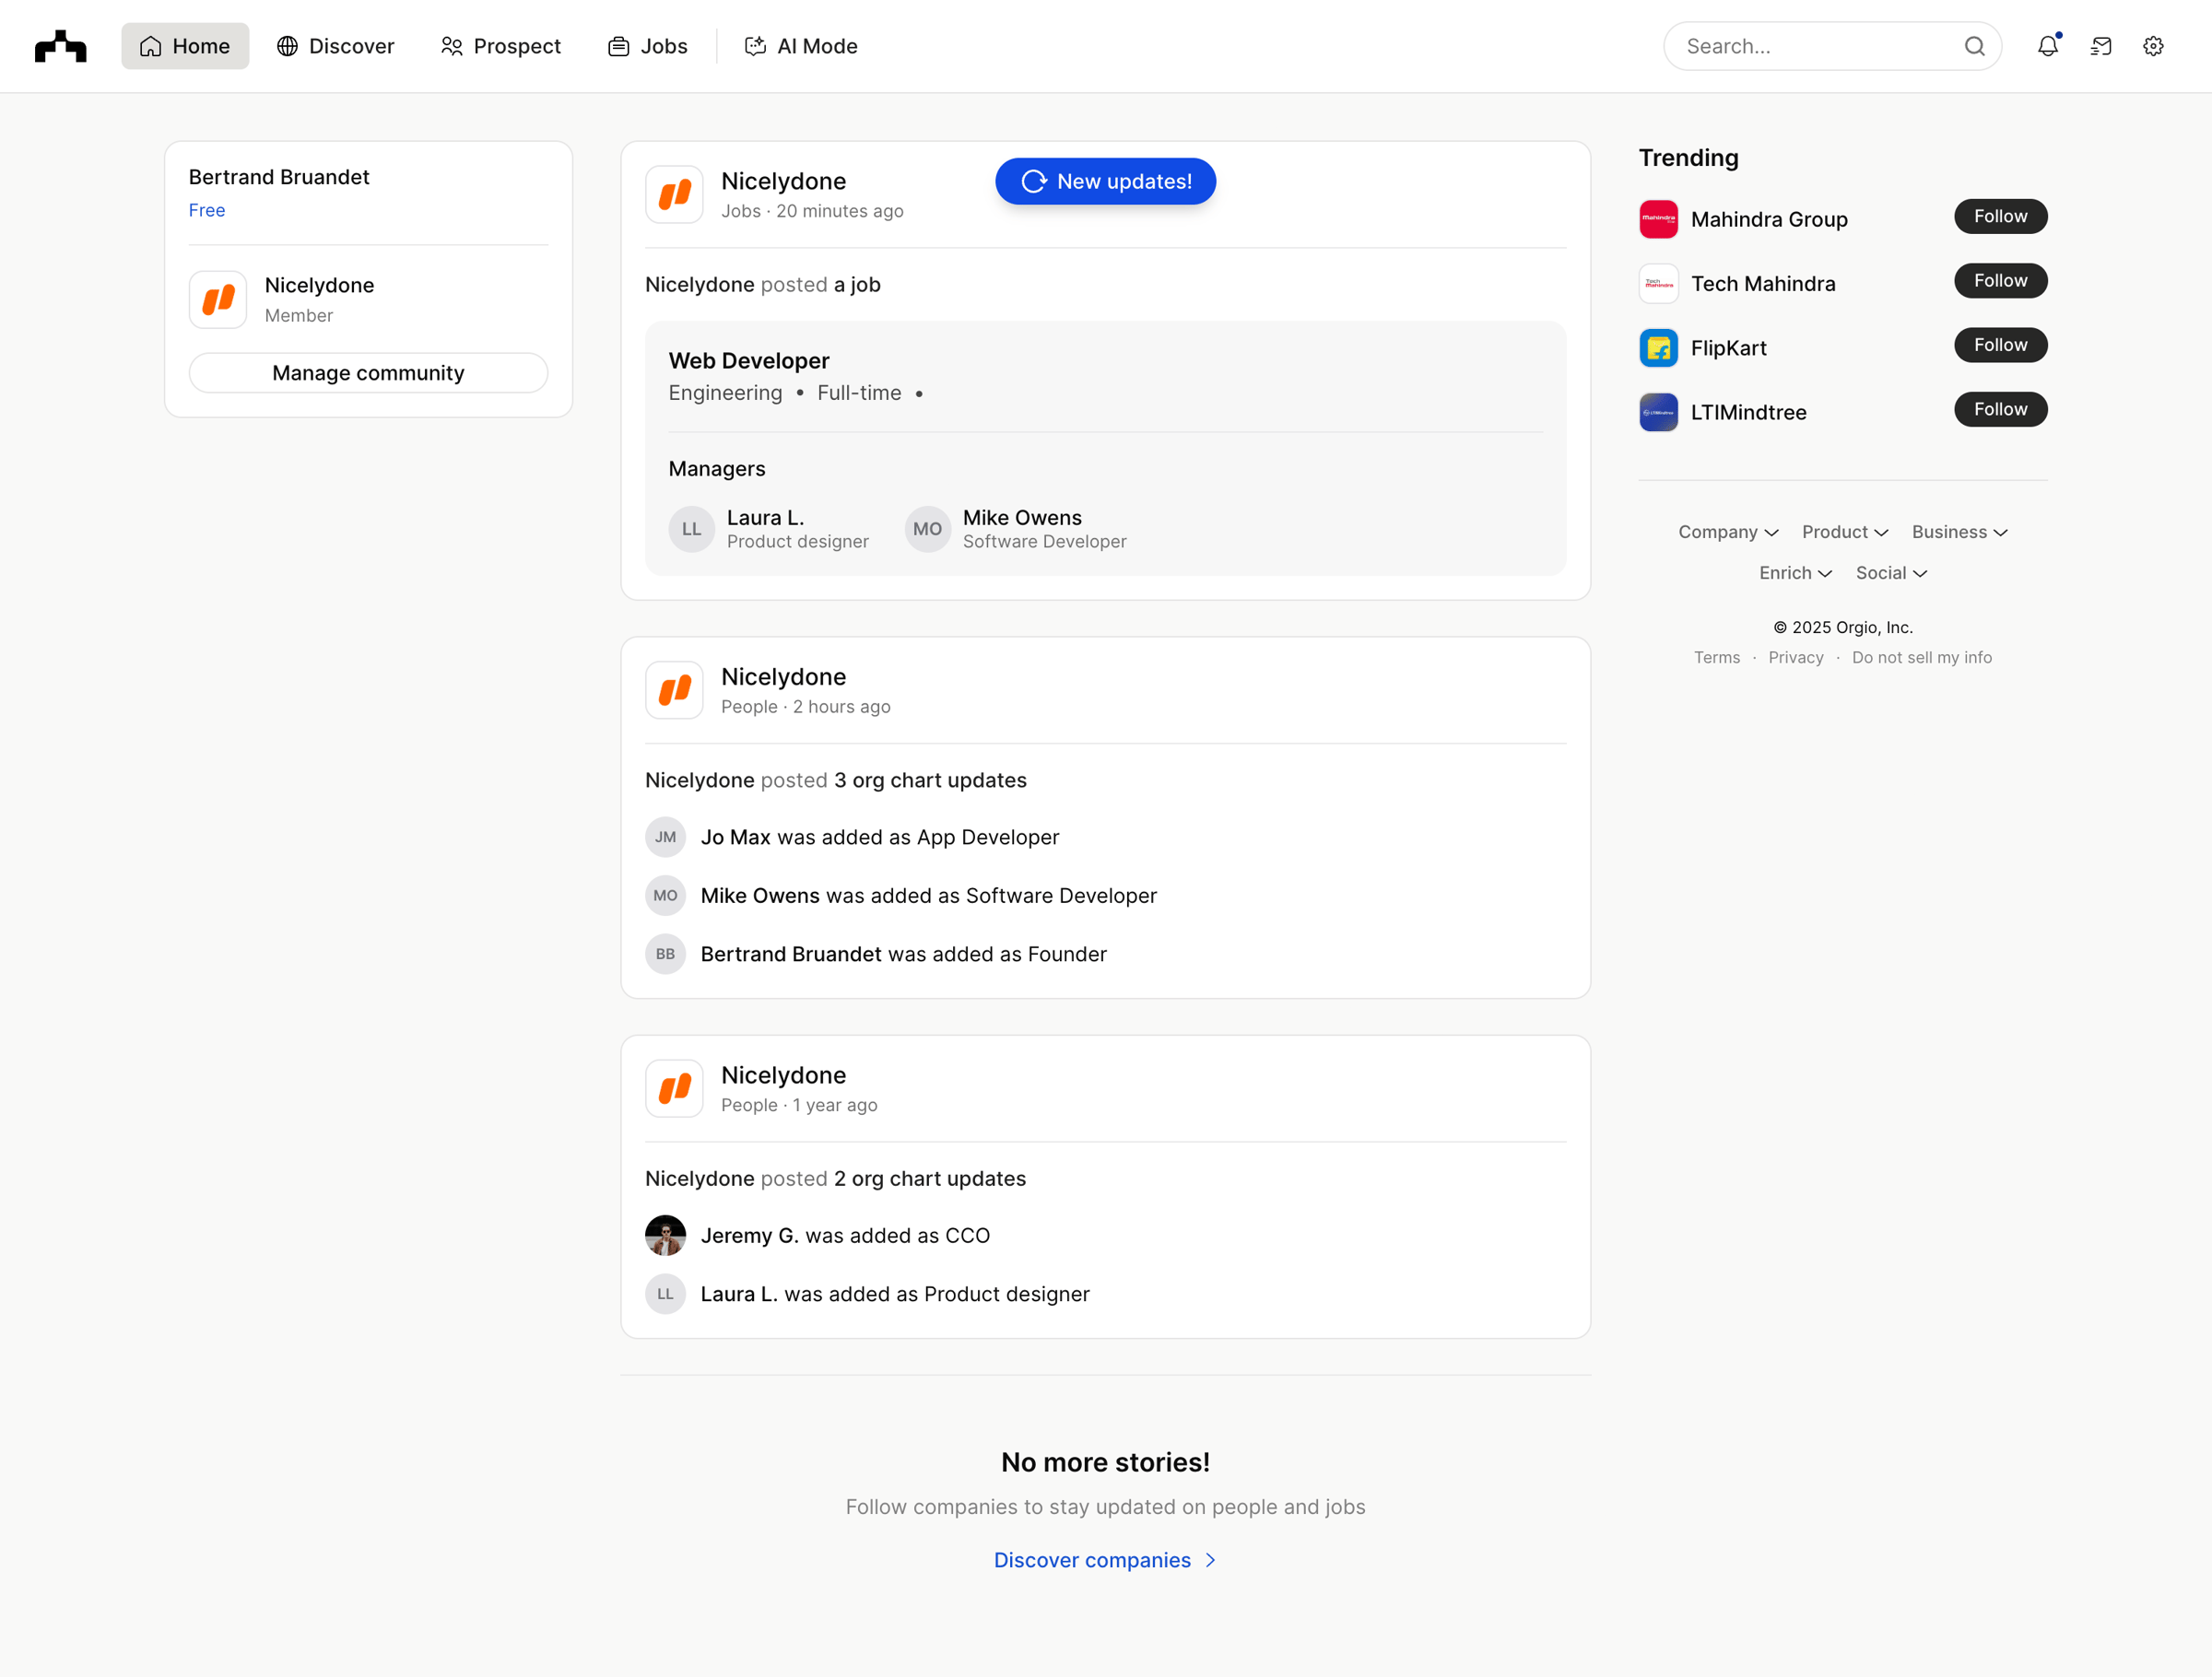
Task: Go to the Jobs tab
Action: point(648,46)
